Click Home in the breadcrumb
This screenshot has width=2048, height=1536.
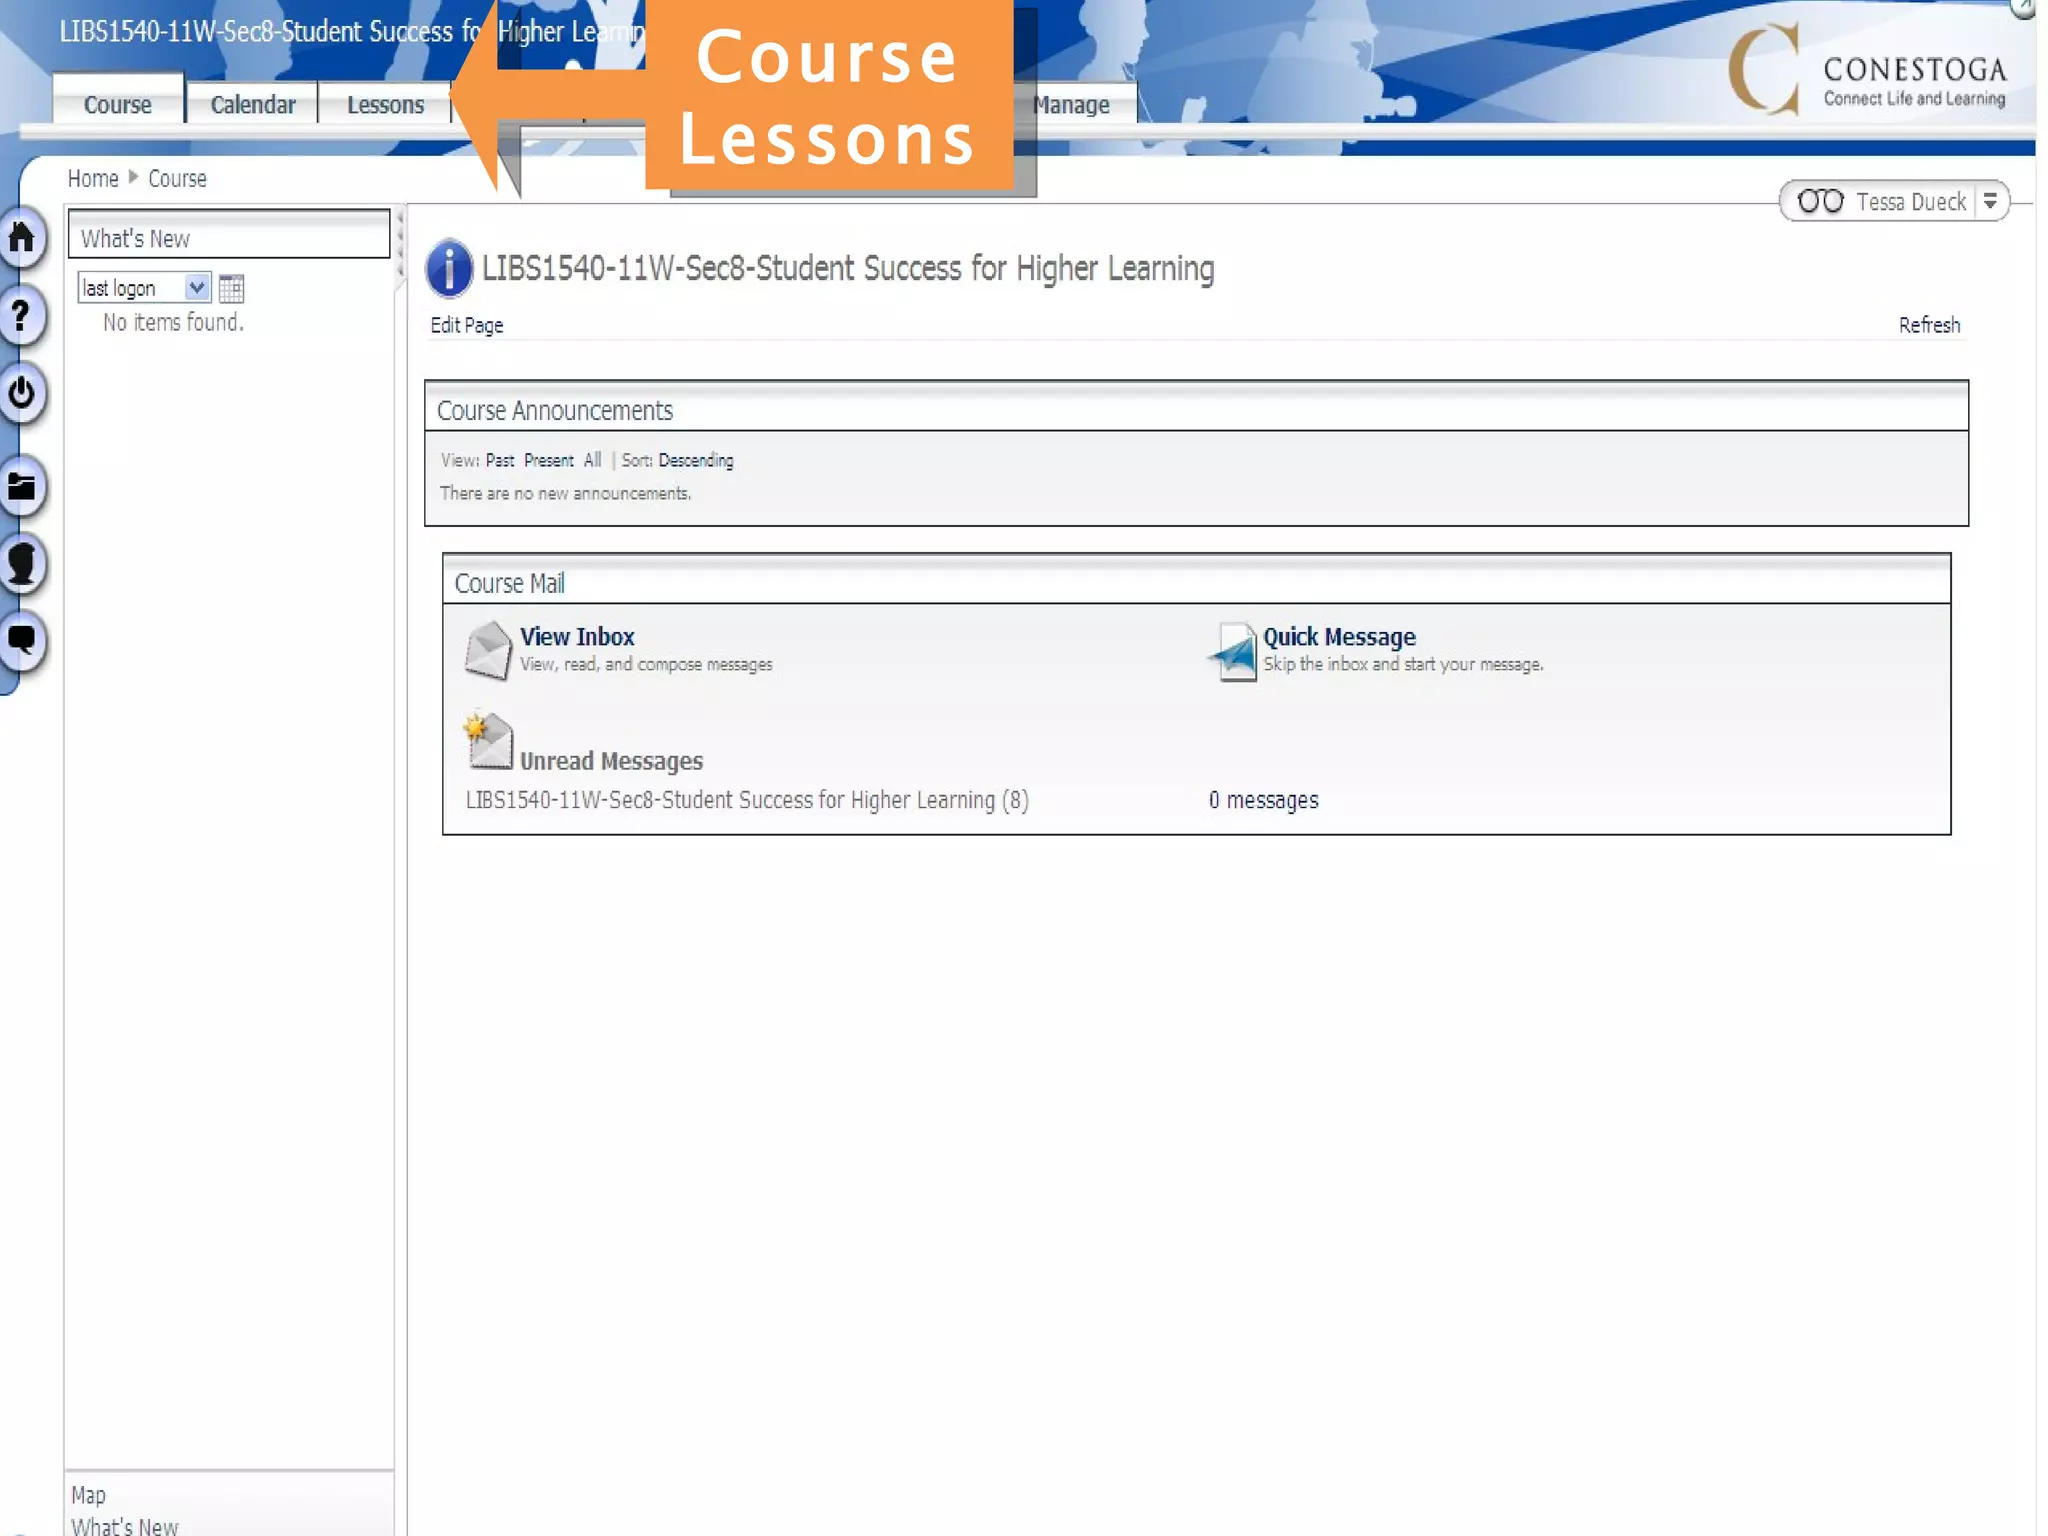(x=93, y=178)
